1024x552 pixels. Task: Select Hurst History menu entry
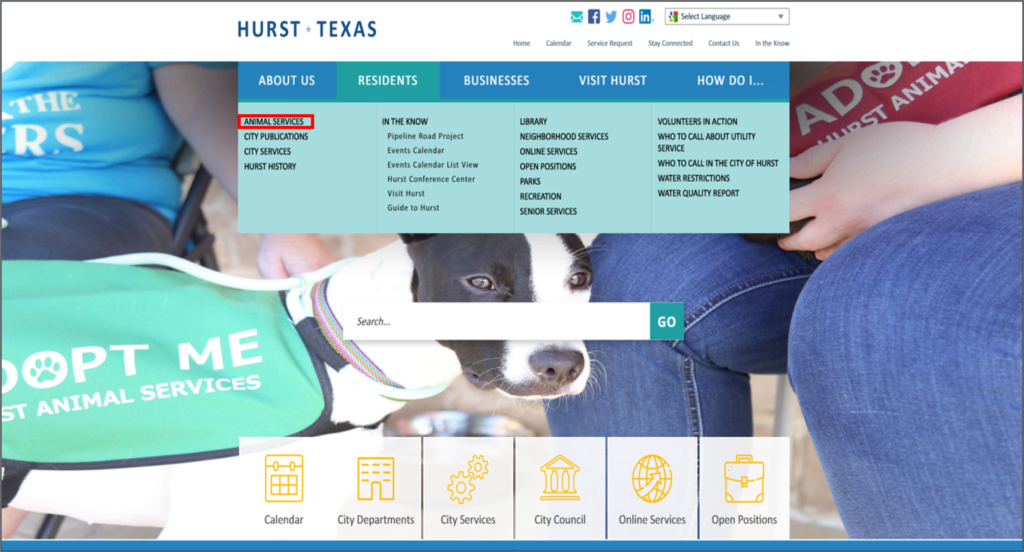pos(270,167)
